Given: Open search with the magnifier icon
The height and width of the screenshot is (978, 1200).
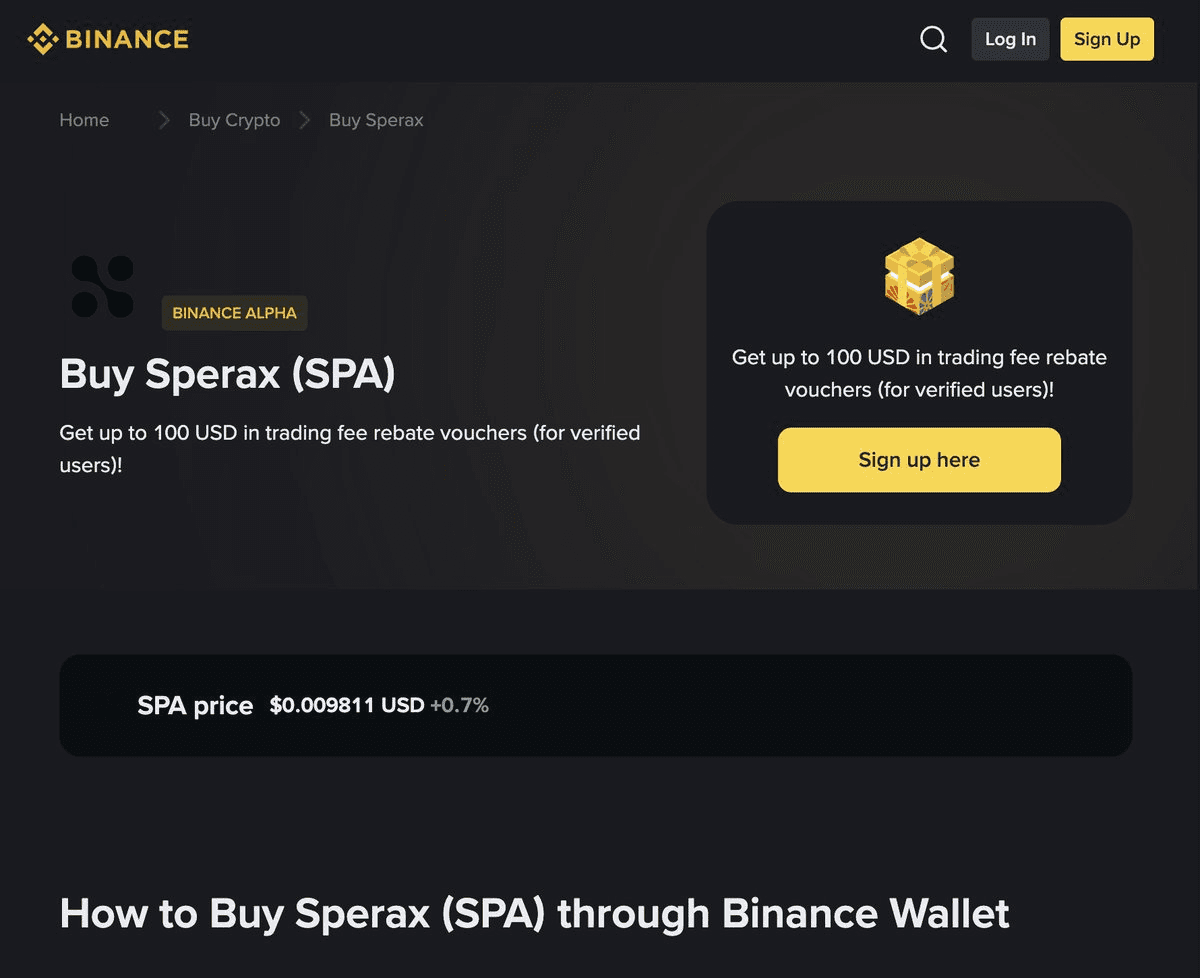Looking at the screenshot, I should coord(933,40).
